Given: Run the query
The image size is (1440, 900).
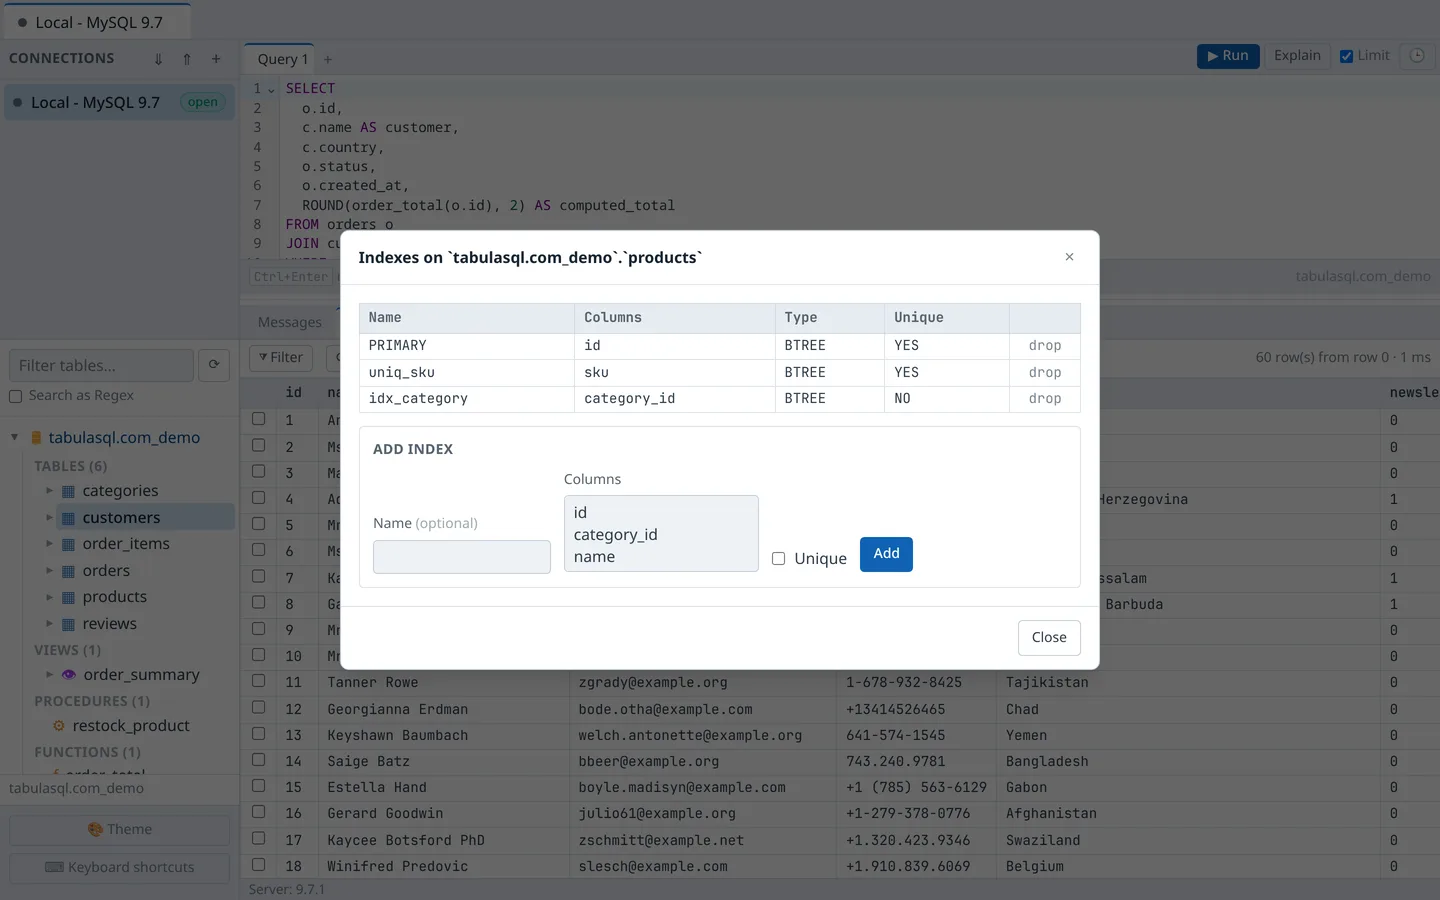Looking at the screenshot, I should tap(1228, 56).
